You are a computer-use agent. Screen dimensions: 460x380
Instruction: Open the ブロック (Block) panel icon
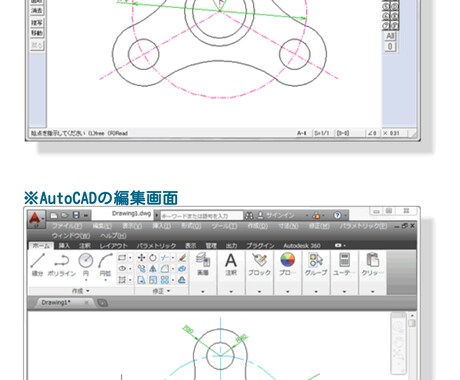pos(259,260)
